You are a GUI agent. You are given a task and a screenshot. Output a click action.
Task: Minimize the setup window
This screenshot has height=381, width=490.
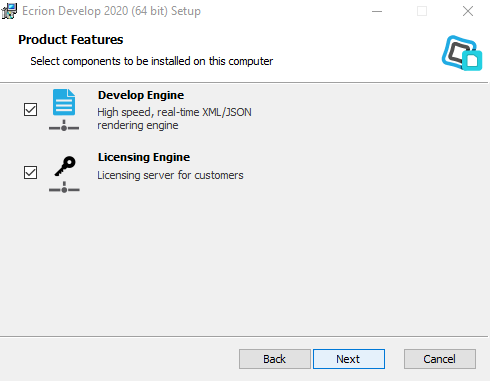(x=377, y=11)
